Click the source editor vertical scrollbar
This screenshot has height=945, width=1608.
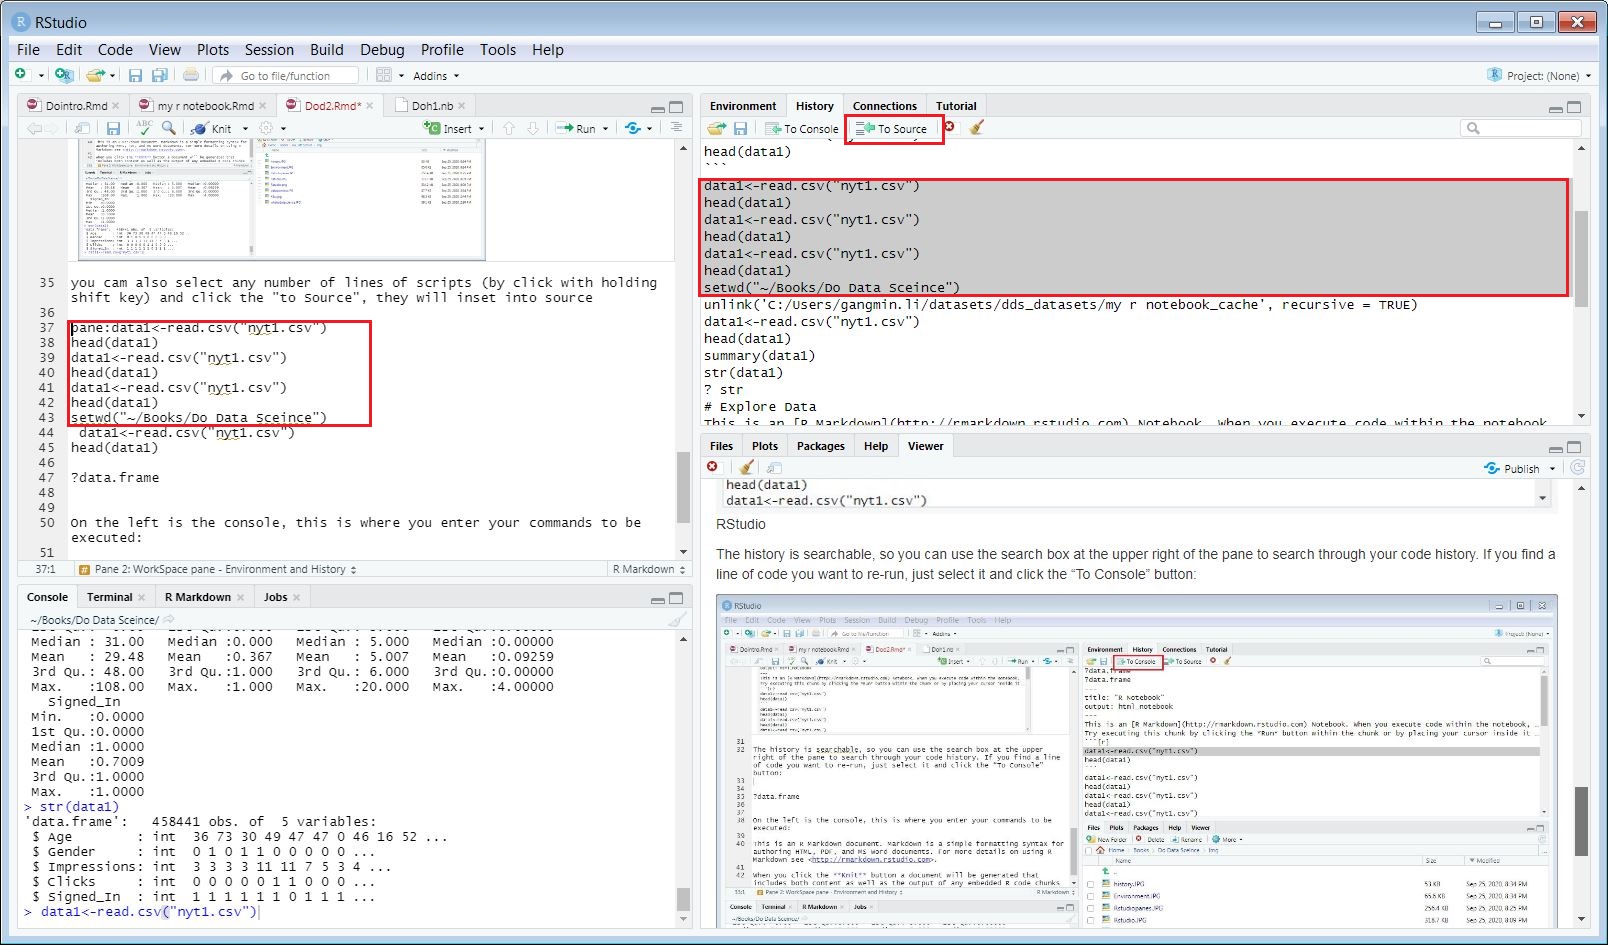tap(684, 348)
